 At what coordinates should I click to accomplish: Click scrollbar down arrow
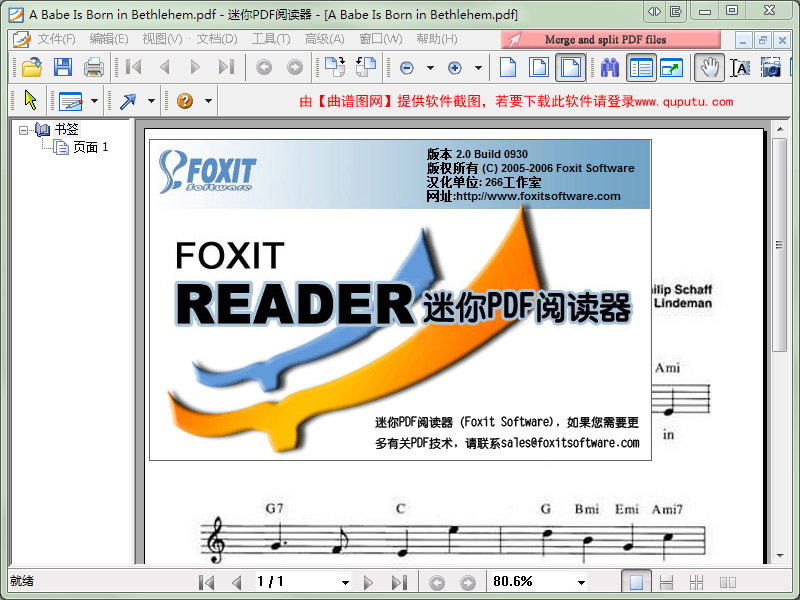tap(780, 555)
